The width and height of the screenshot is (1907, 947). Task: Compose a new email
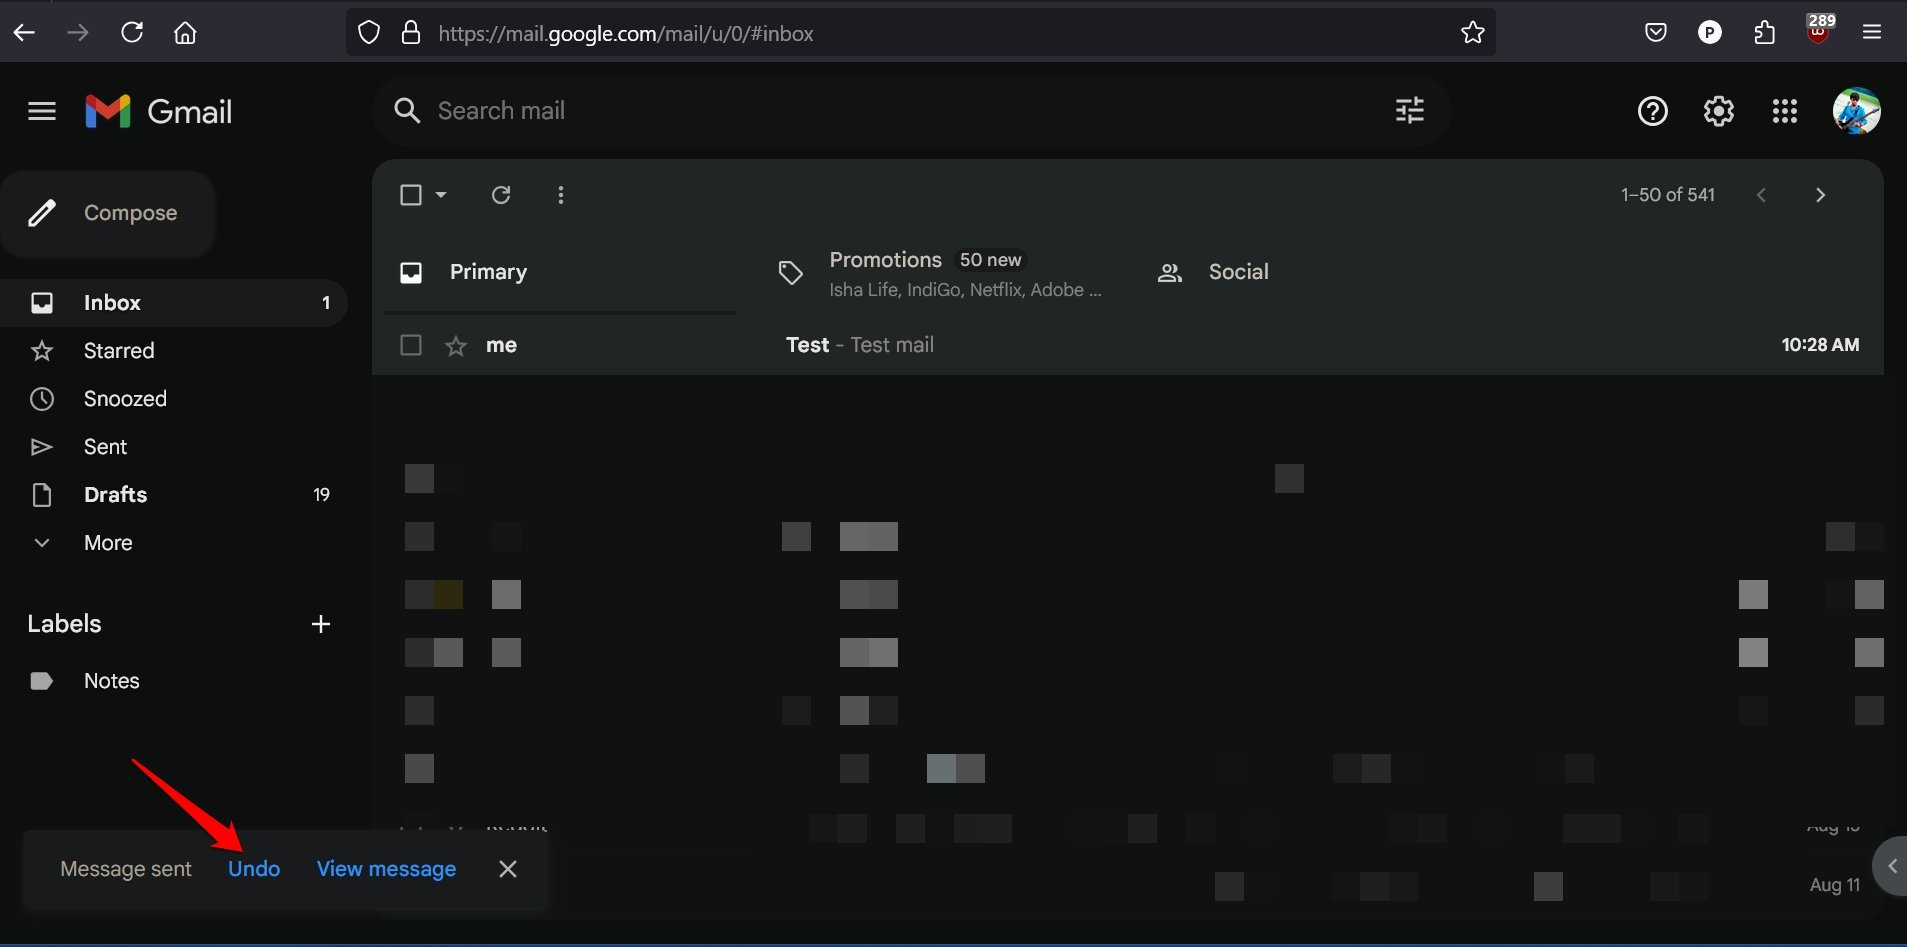coord(108,213)
